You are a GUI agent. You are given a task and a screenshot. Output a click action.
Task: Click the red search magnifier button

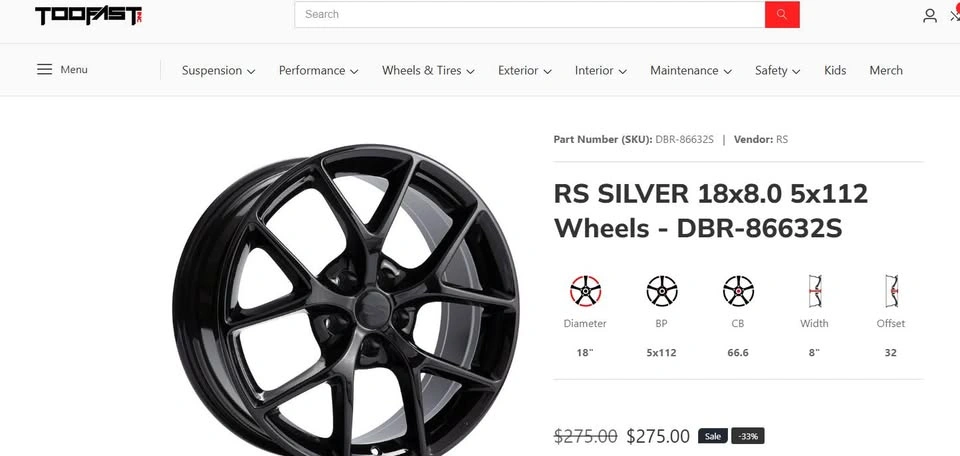782,14
